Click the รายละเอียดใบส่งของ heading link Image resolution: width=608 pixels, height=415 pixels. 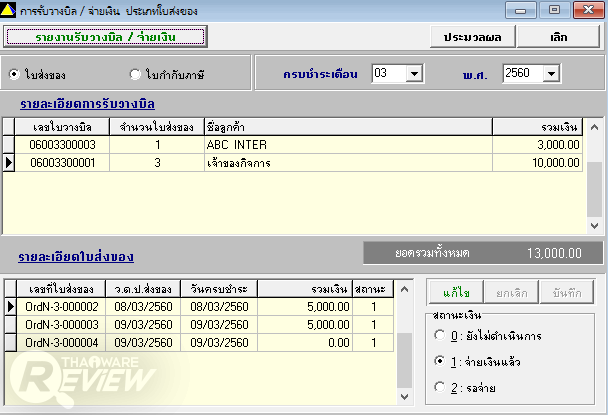pyautogui.click(x=76, y=257)
